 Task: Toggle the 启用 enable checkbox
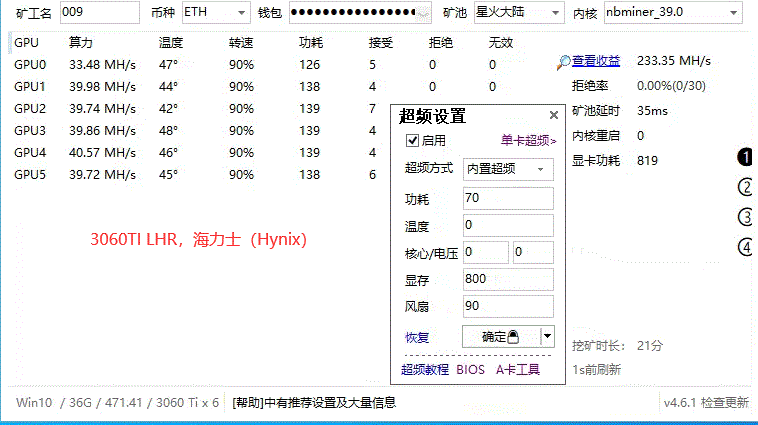412,141
